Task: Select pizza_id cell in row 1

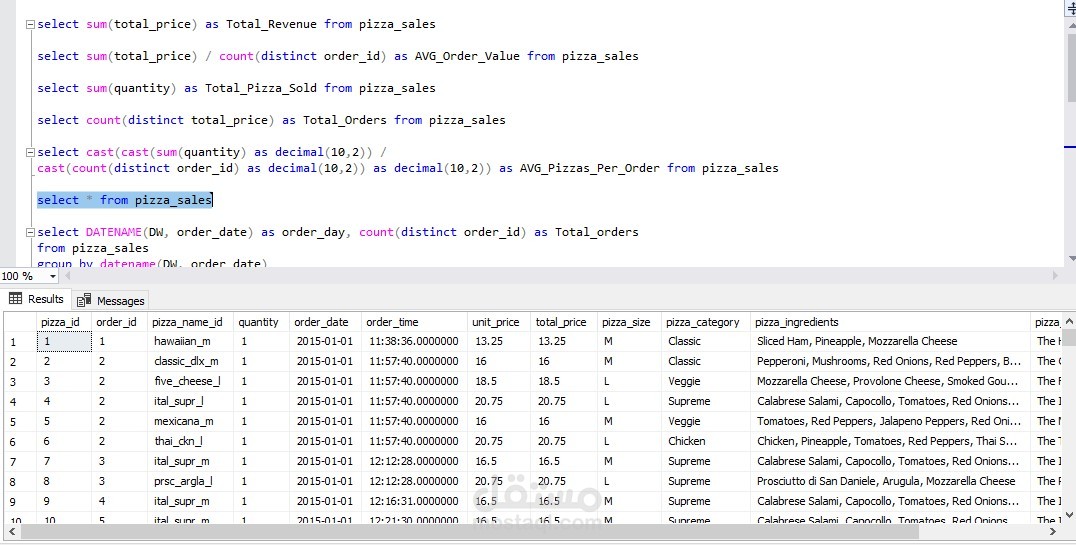Action: pos(64,341)
